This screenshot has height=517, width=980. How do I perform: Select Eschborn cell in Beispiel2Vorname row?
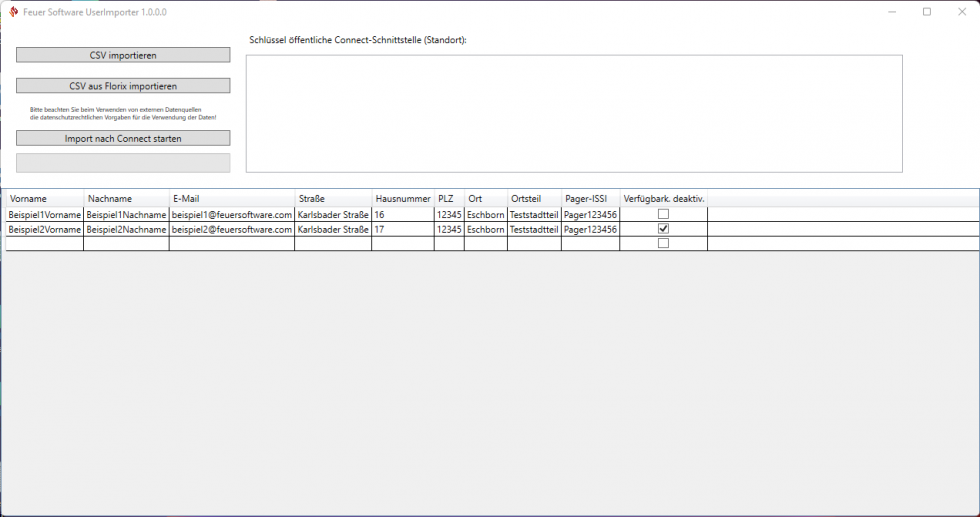pyautogui.click(x=486, y=229)
